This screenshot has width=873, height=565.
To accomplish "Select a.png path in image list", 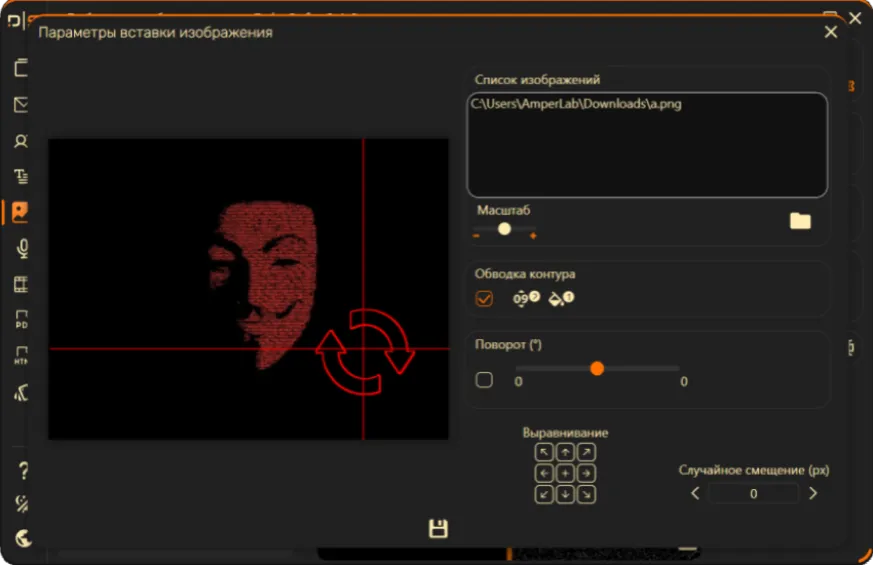I will [x=576, y=104].
